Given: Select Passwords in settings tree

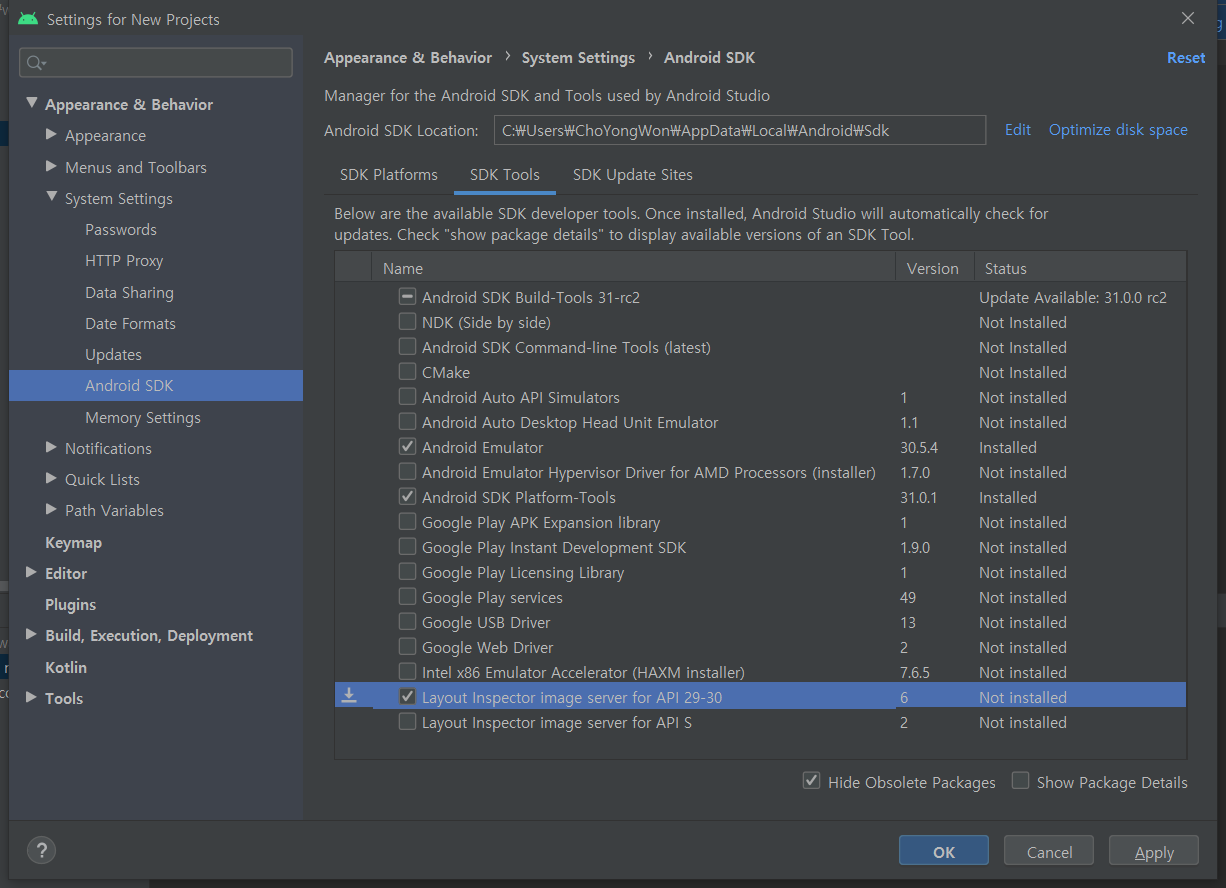Looking at the screenshot, I should pyautogui.click(x=121, y=229).
